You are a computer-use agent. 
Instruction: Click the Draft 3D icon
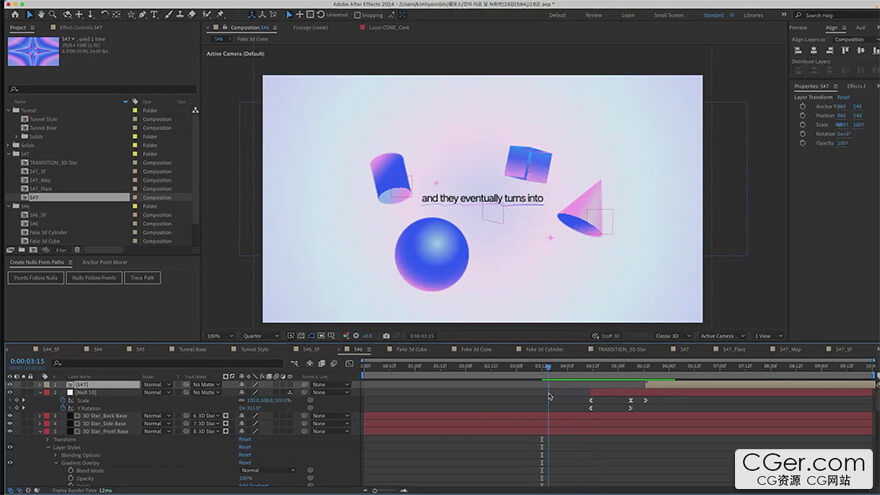tap(595, 336)
